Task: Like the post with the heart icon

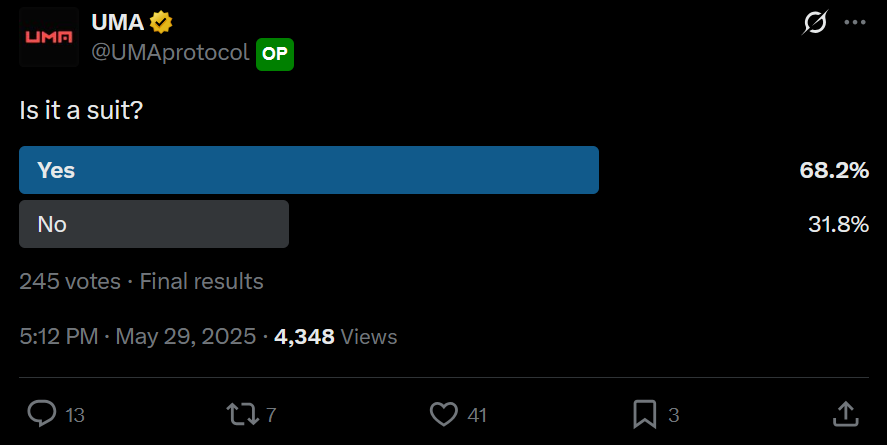Action: tap(443, 413)
